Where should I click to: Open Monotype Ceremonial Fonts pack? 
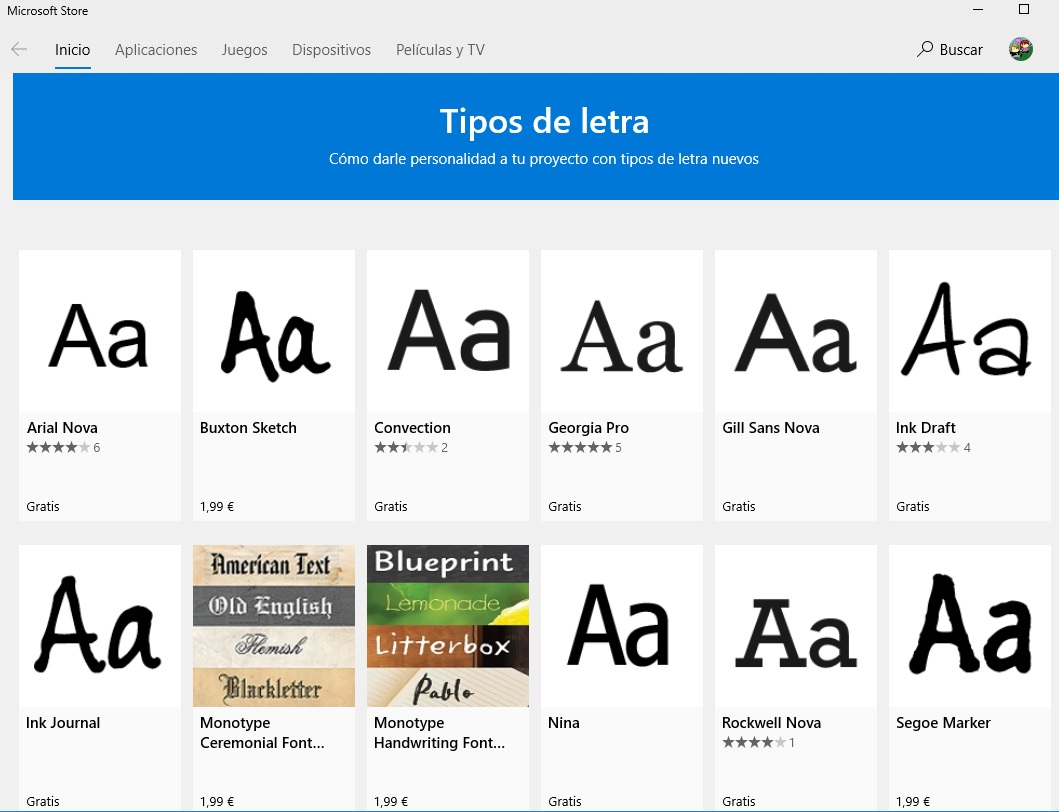[274, 627]
